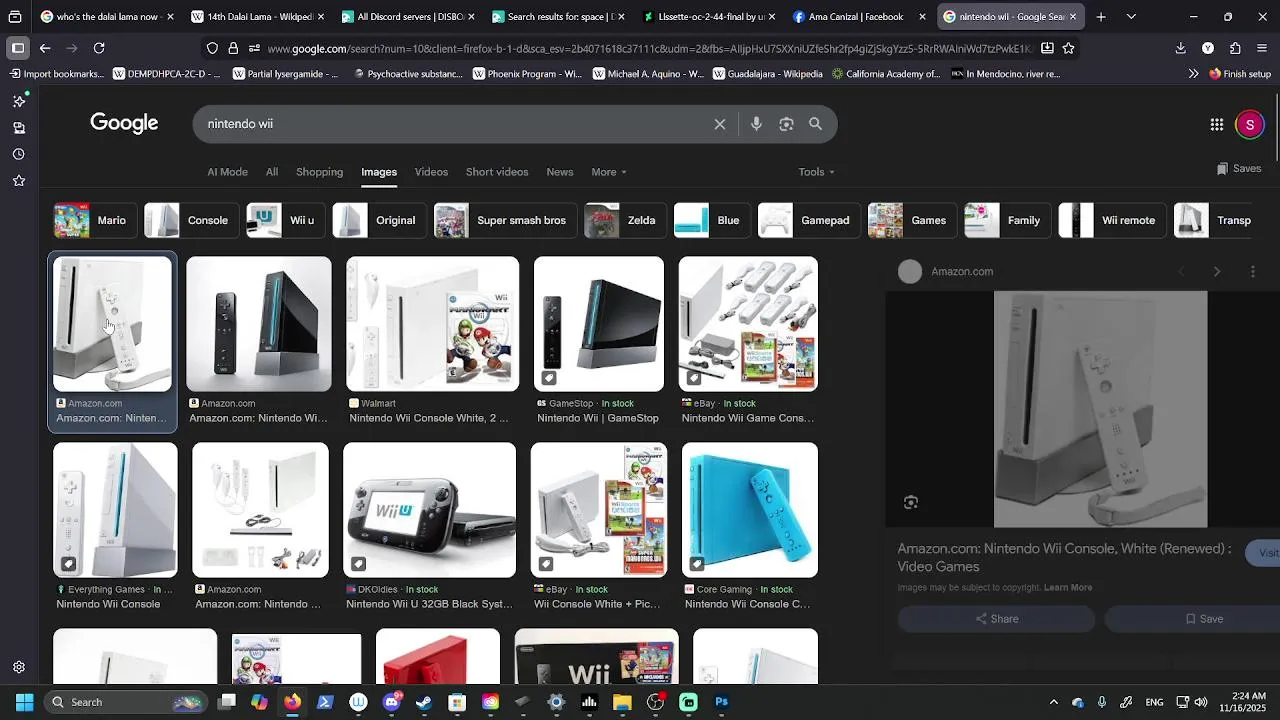Go back in the browser
The image size is (1280, 720).
(x=45, y=48)
